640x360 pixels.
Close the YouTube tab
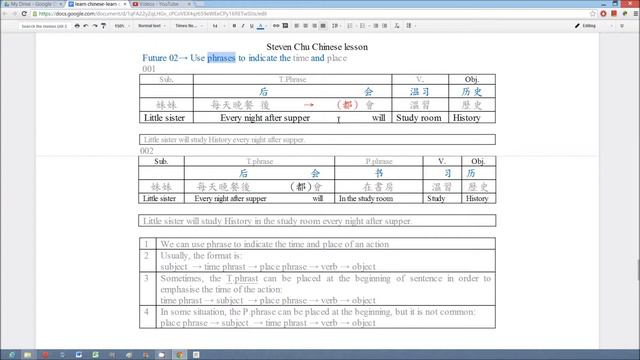189,4
